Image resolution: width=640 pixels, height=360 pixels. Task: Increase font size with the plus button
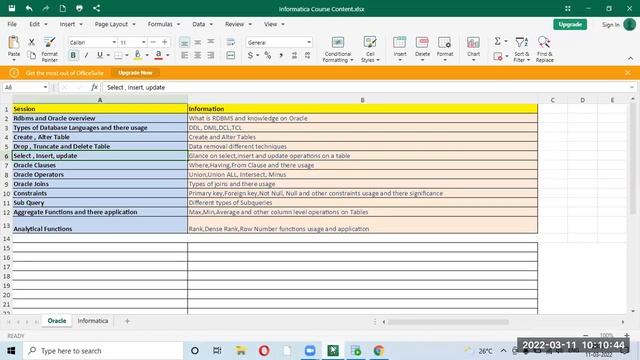(x=164, y=42)
